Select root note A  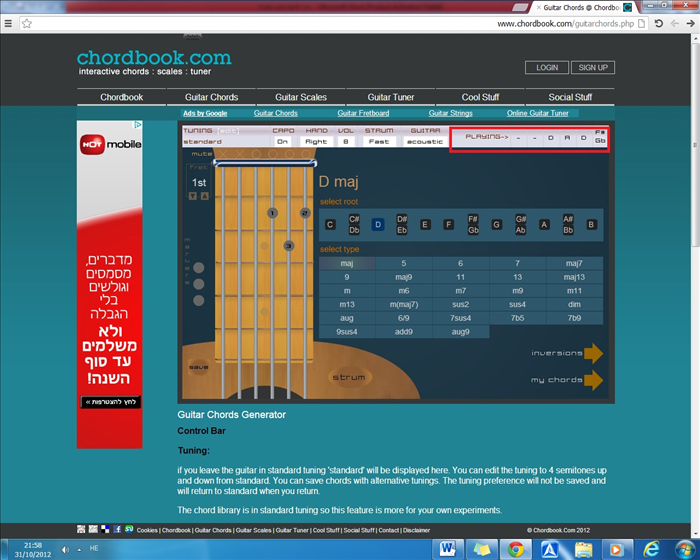[544, 225]
